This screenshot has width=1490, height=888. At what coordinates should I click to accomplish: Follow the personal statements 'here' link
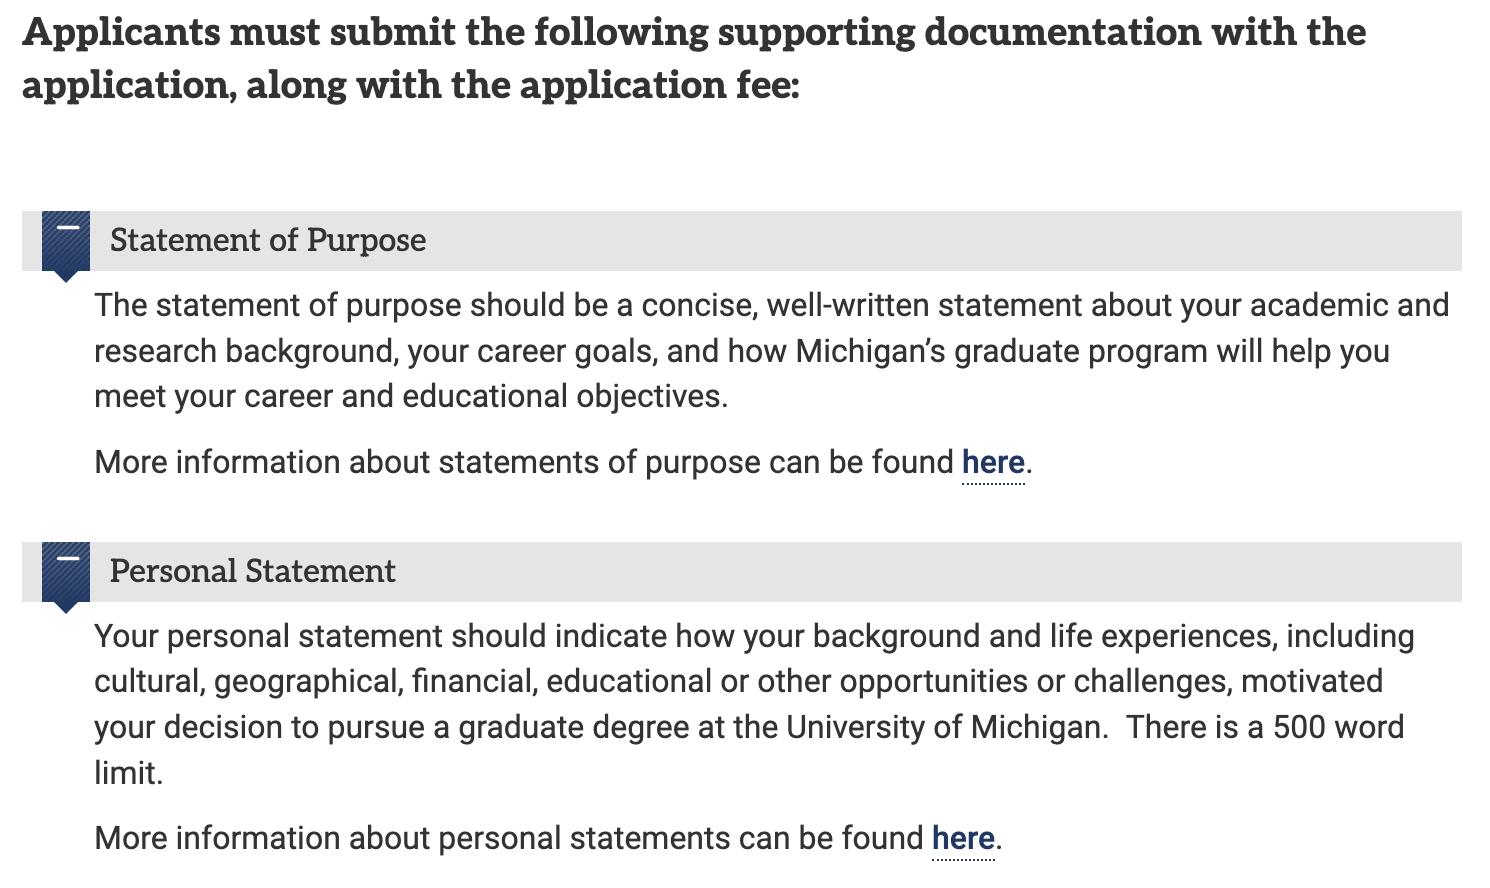coord(963,838)
